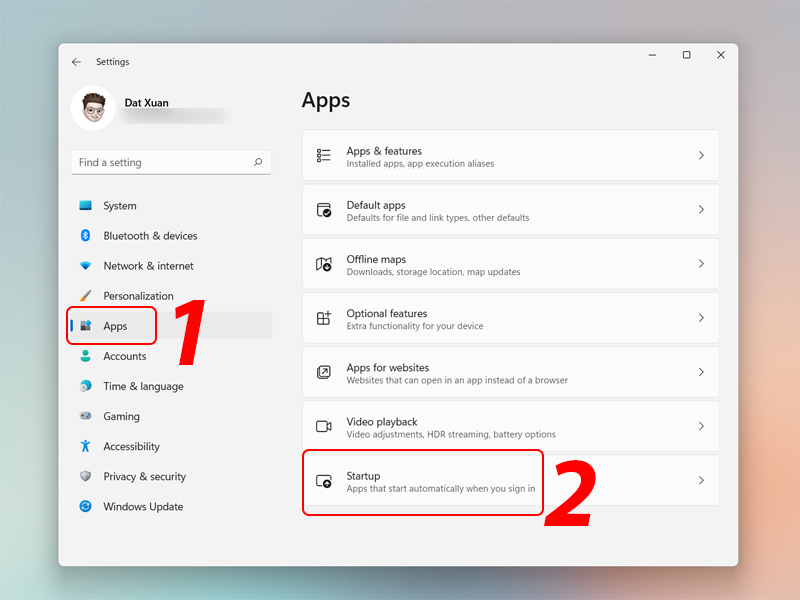800x600 pixels.
Task: Select Privacy & security
Action: click(x=144, y=477)
